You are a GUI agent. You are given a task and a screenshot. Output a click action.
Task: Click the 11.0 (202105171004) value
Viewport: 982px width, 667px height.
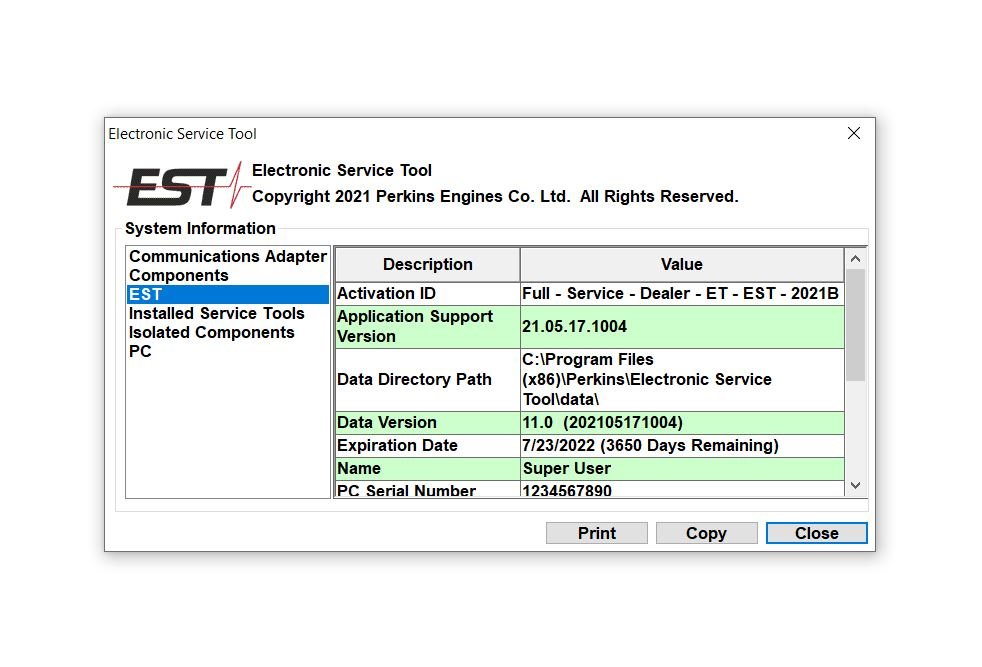click(682, 423)
